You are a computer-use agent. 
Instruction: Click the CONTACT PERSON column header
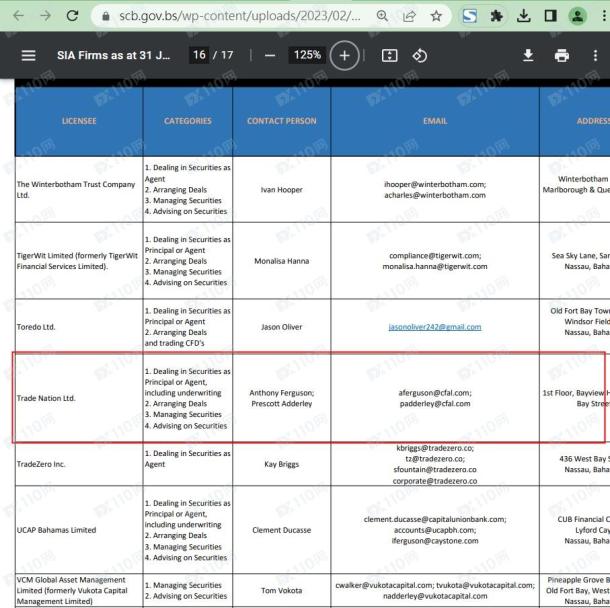(x=282, y=121)
